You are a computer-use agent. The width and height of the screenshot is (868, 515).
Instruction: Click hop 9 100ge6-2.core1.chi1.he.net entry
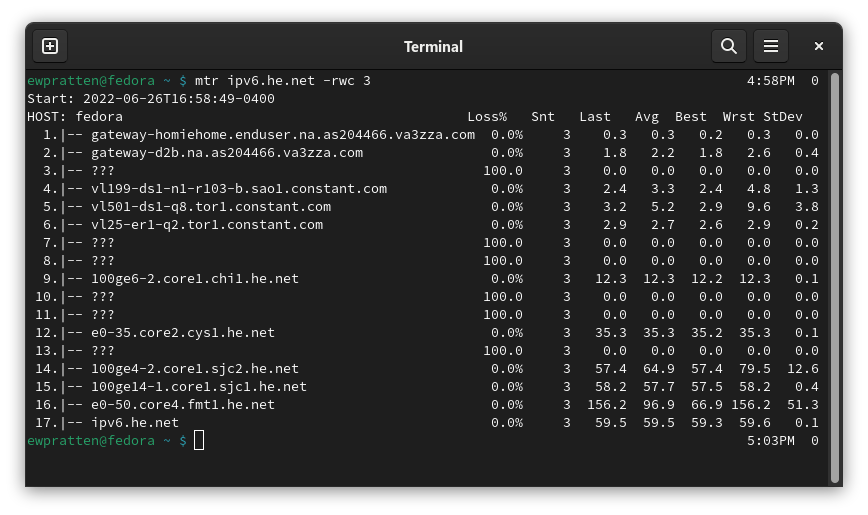click(195, 279)
